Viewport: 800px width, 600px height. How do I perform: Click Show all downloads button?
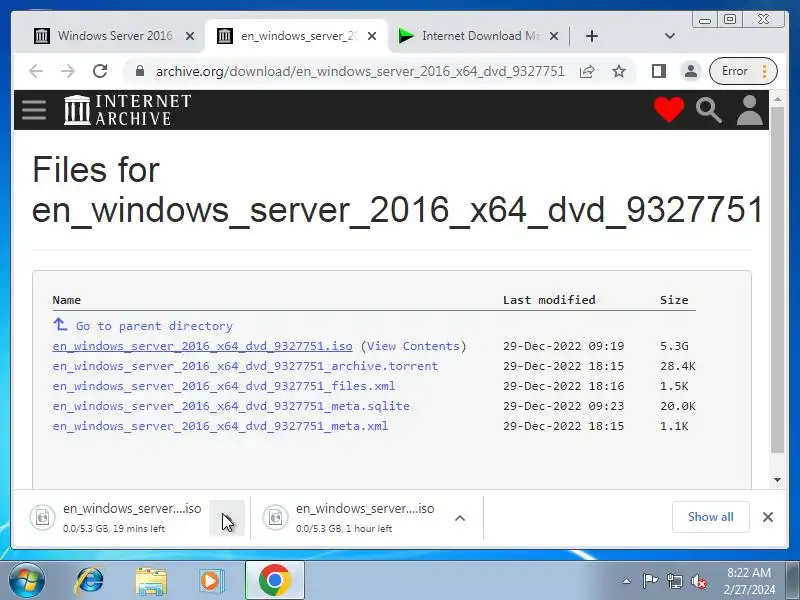click(710, 517)
